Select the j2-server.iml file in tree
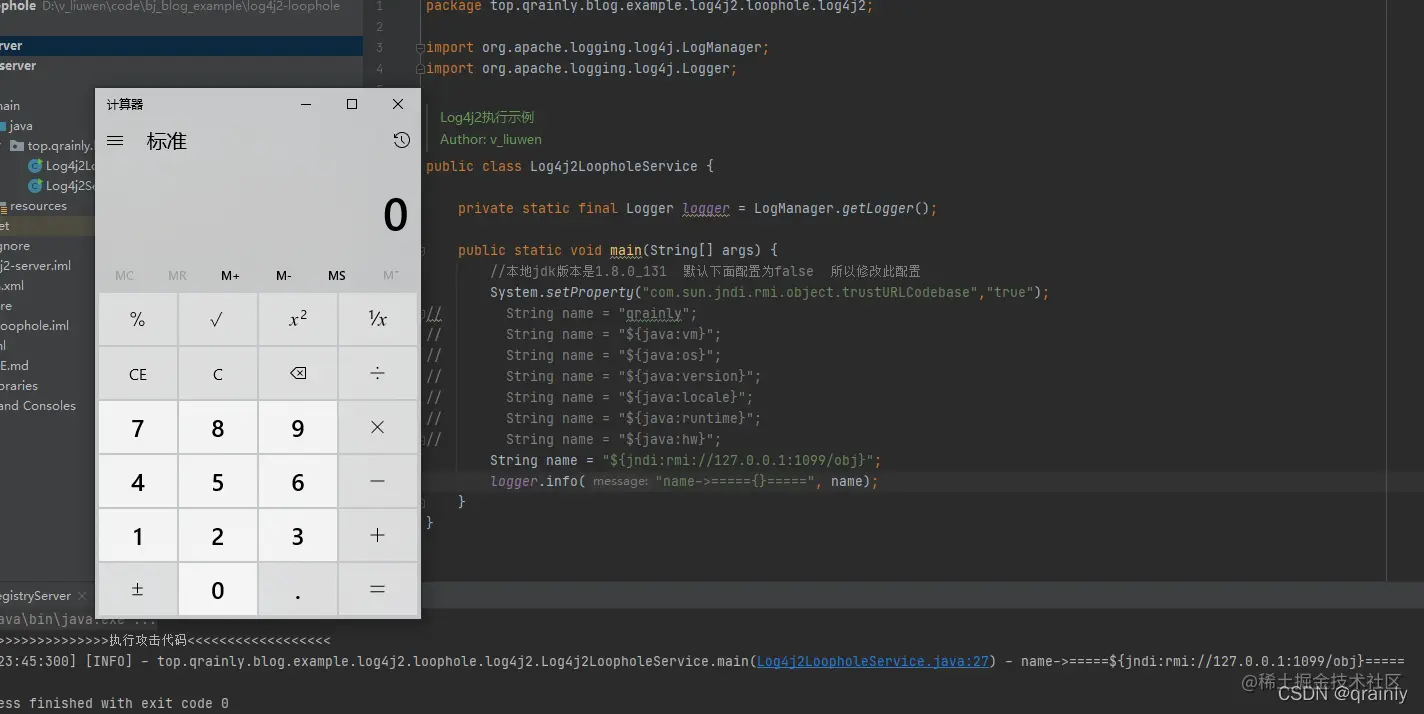The image size is (1424, 714). (35, 266)
